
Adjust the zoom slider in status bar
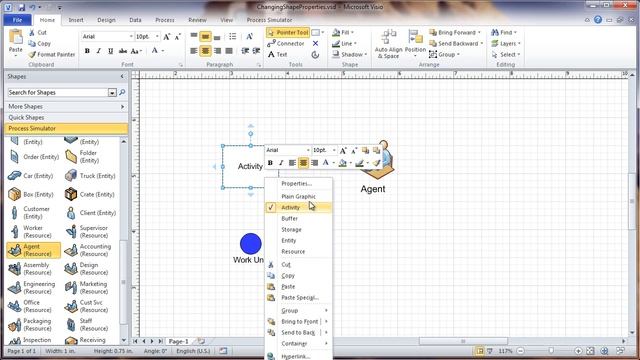pos(551,351)
